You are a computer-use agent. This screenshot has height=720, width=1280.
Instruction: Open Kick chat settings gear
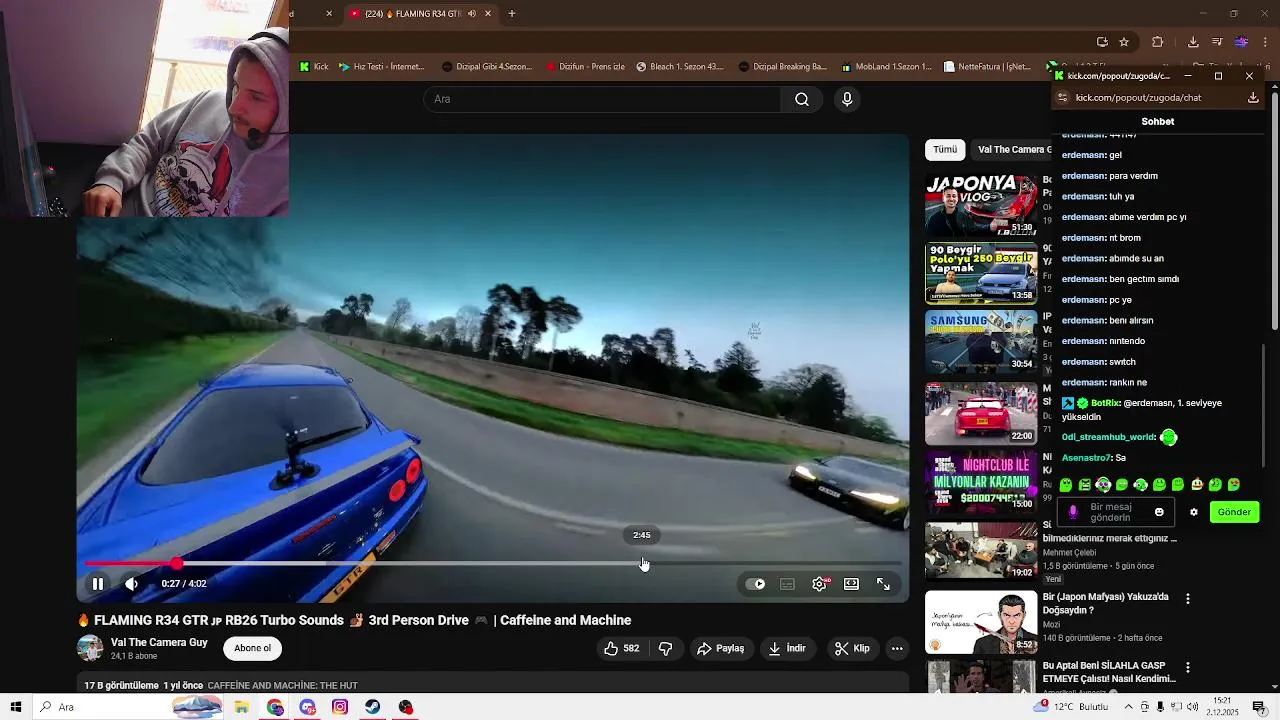[x=1193, y=512]
